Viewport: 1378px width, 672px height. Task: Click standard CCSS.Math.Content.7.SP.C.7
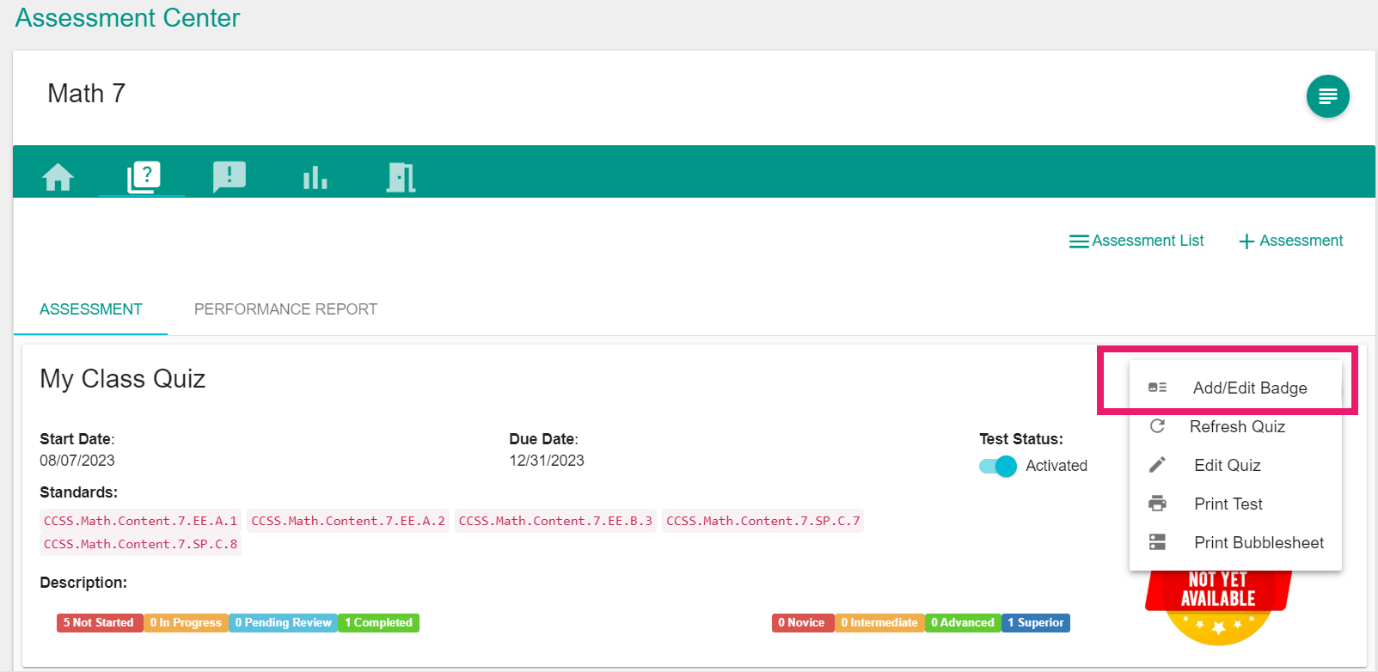[x=763, y=521]
